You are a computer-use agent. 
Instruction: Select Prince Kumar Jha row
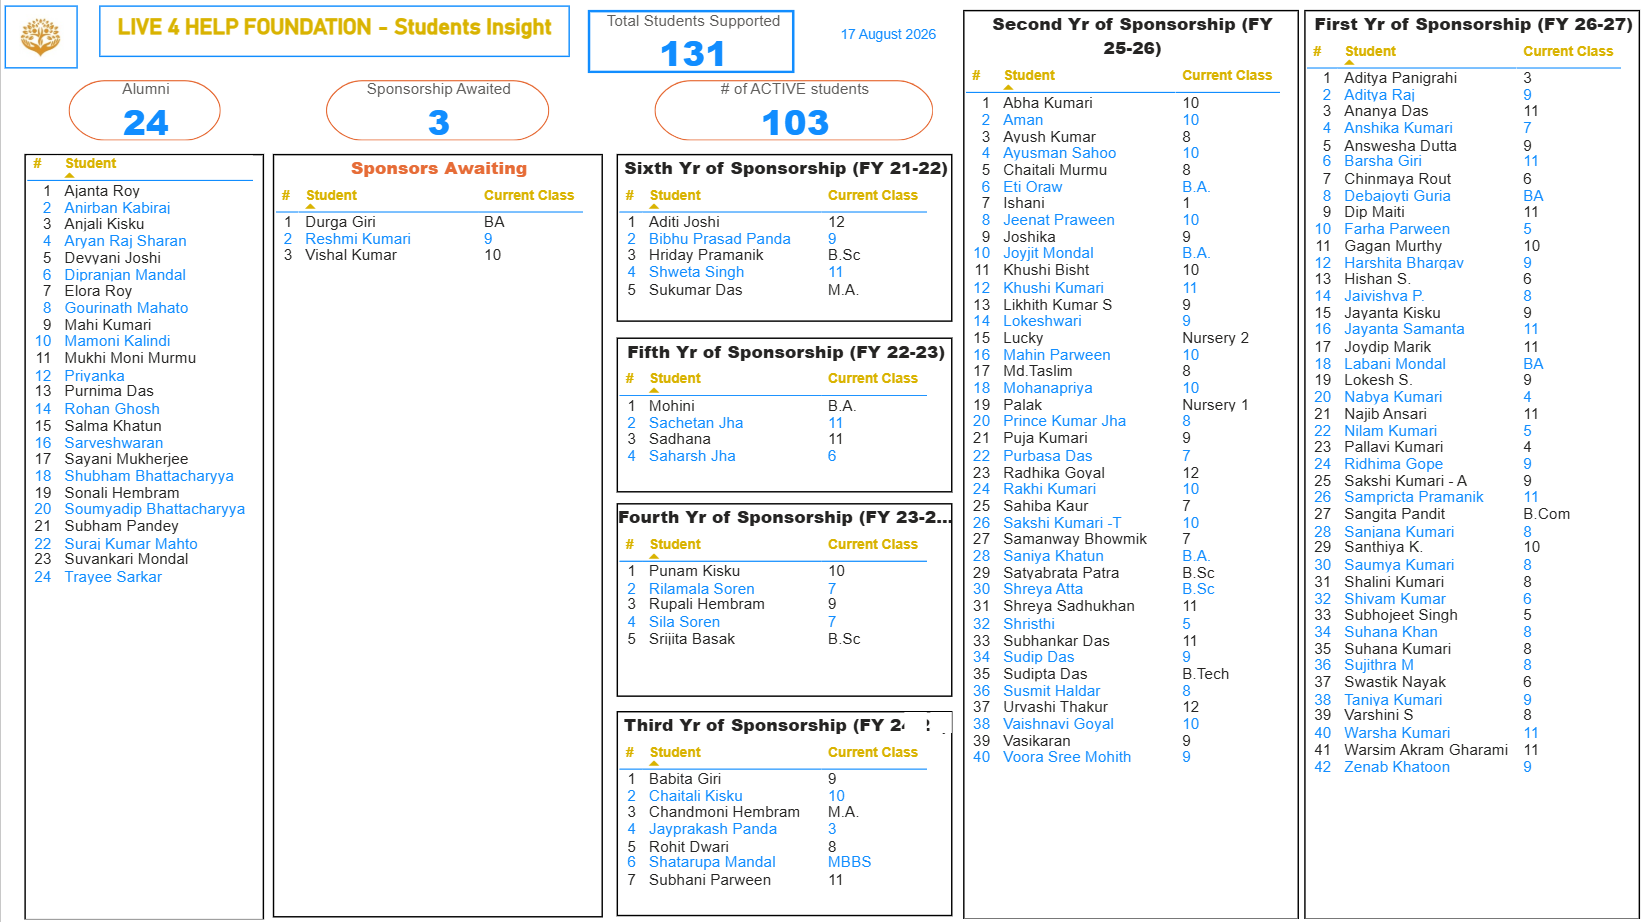click(1125, 421)
